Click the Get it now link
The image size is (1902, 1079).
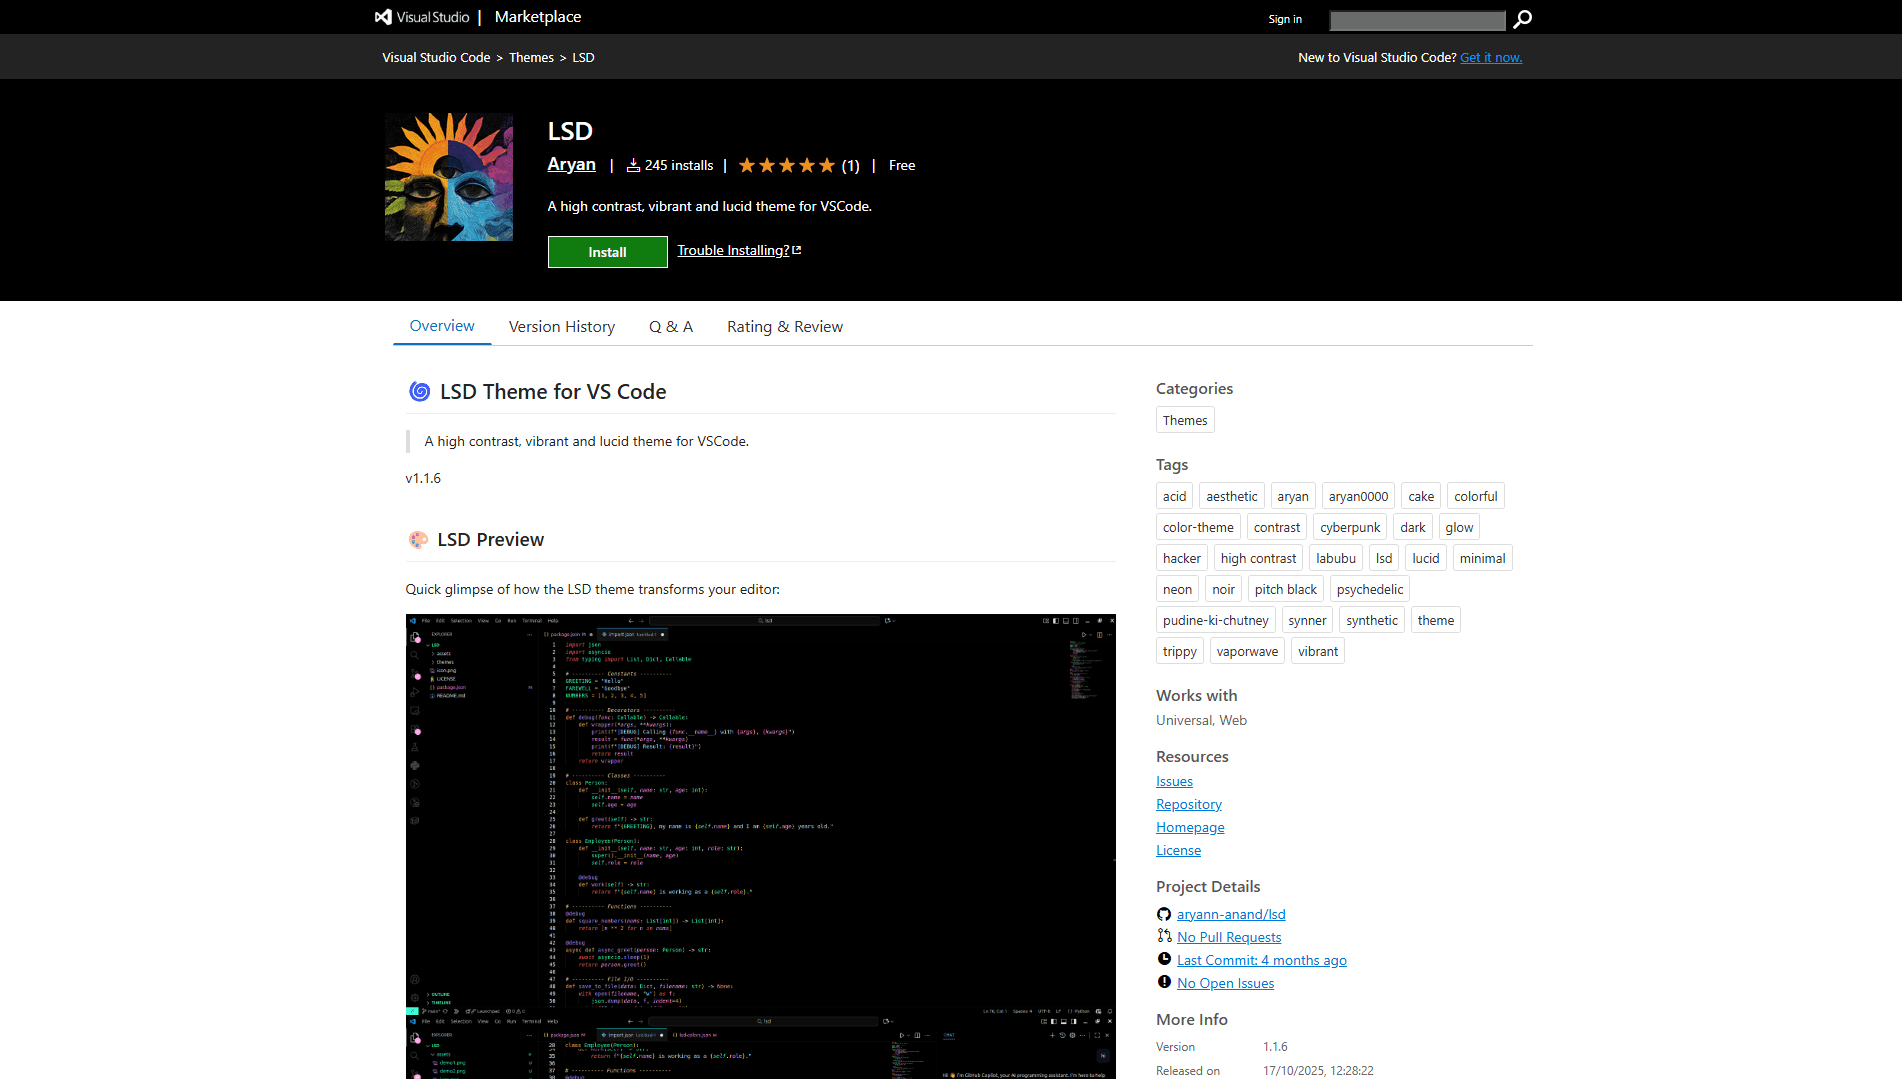[1491, 58]
